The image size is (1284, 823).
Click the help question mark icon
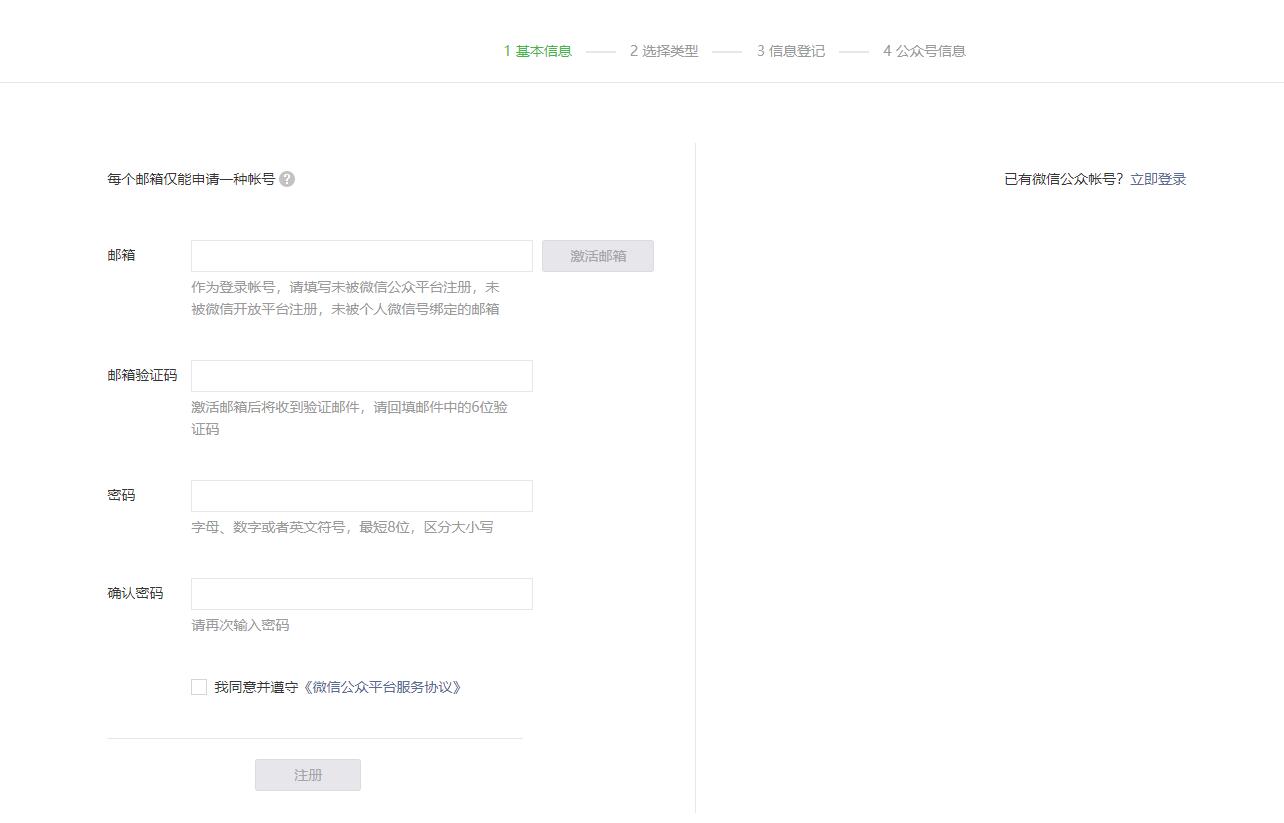(x=287, y=179)
